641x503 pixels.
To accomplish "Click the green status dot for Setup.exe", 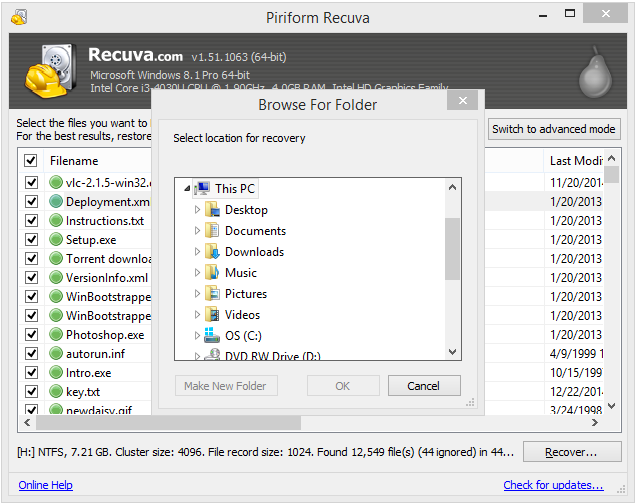I will tap(56, 239).
